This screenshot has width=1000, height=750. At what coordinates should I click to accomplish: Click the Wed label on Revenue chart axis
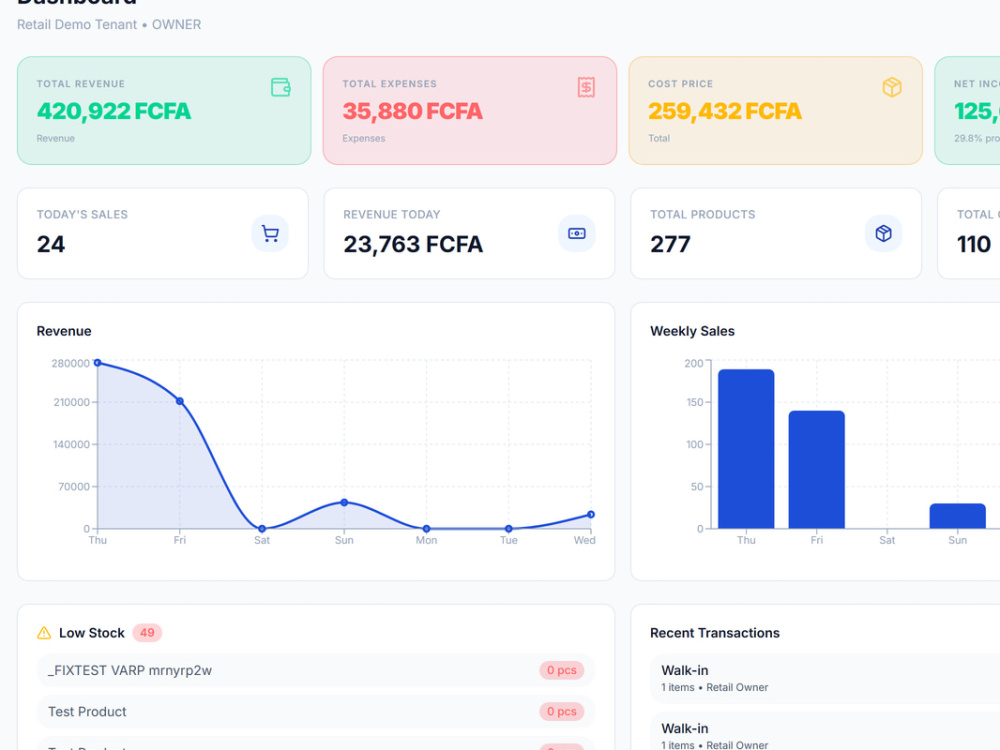pyautogui.click(x=584, y=540)
